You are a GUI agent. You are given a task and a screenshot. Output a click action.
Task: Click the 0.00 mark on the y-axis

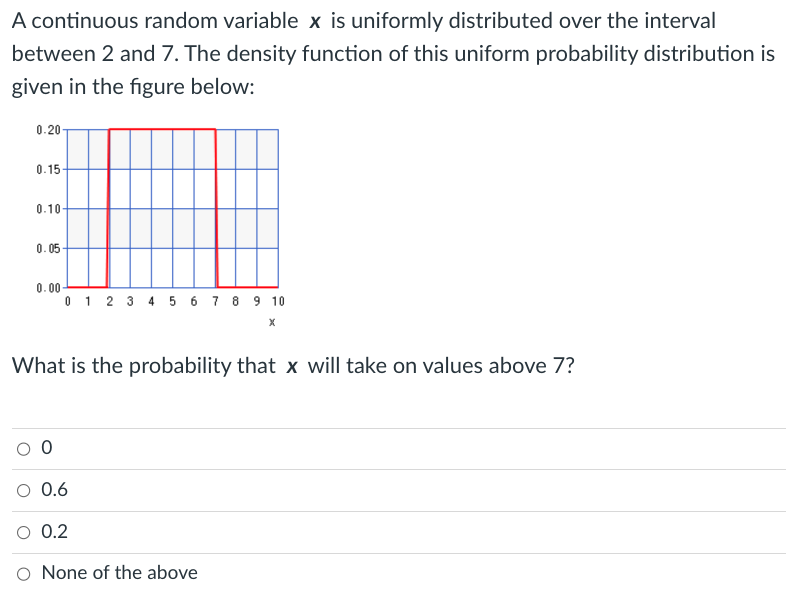coord(48,287)
